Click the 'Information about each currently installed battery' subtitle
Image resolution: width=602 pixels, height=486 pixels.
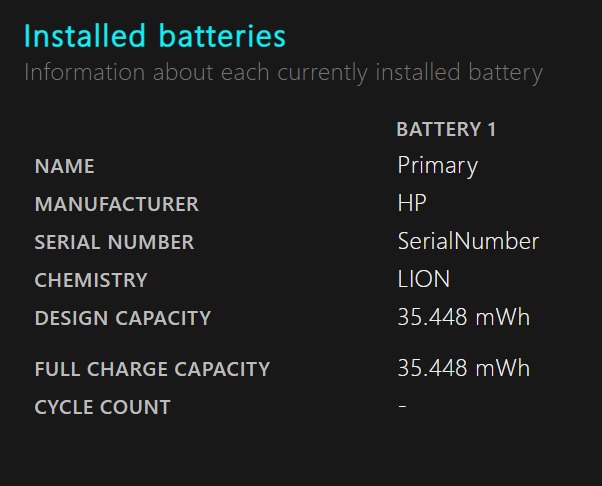point(283,73)
